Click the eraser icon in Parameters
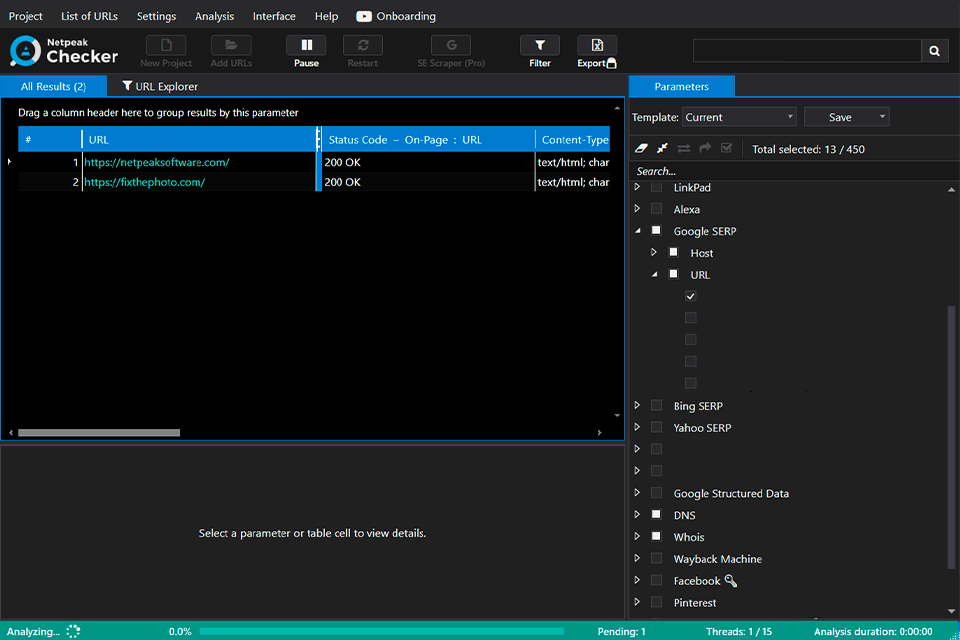 [642, 148]
